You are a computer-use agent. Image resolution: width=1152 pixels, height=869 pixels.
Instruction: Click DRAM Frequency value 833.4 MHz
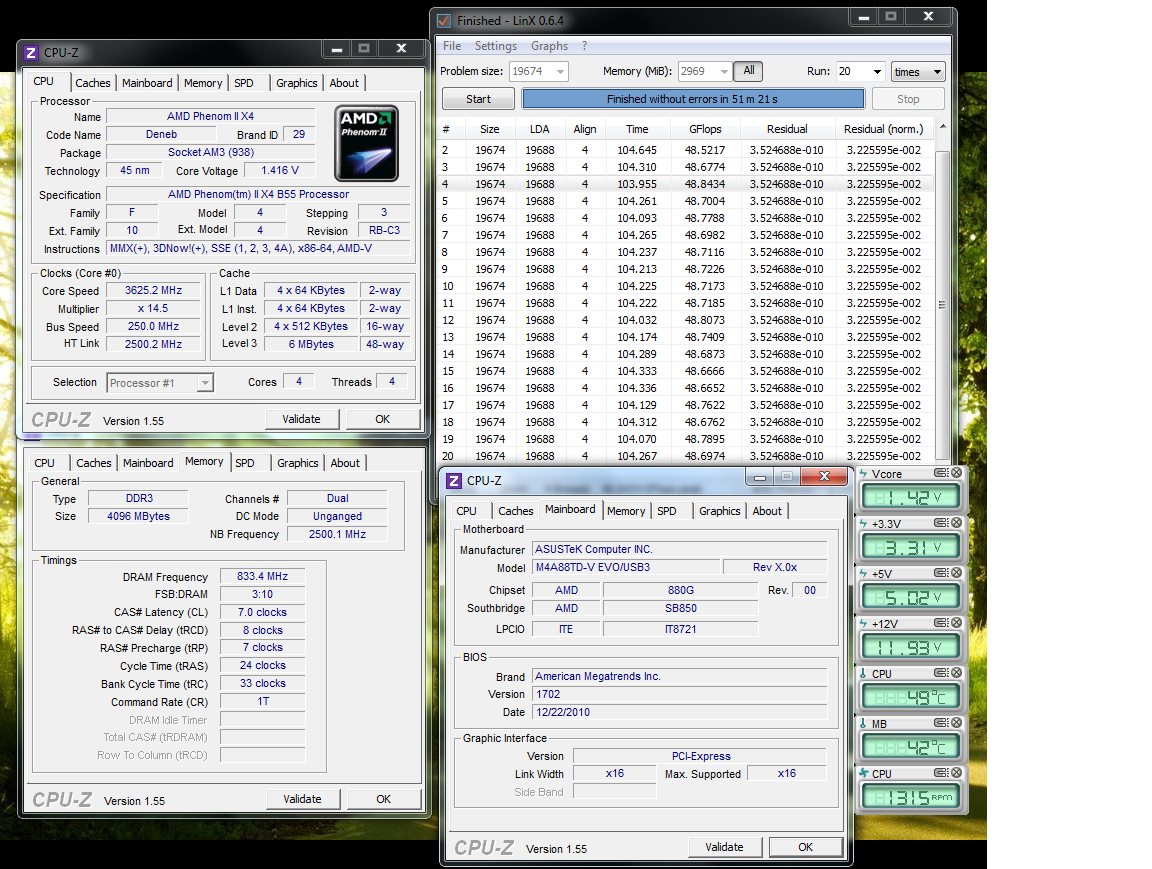tap(262, 577)
